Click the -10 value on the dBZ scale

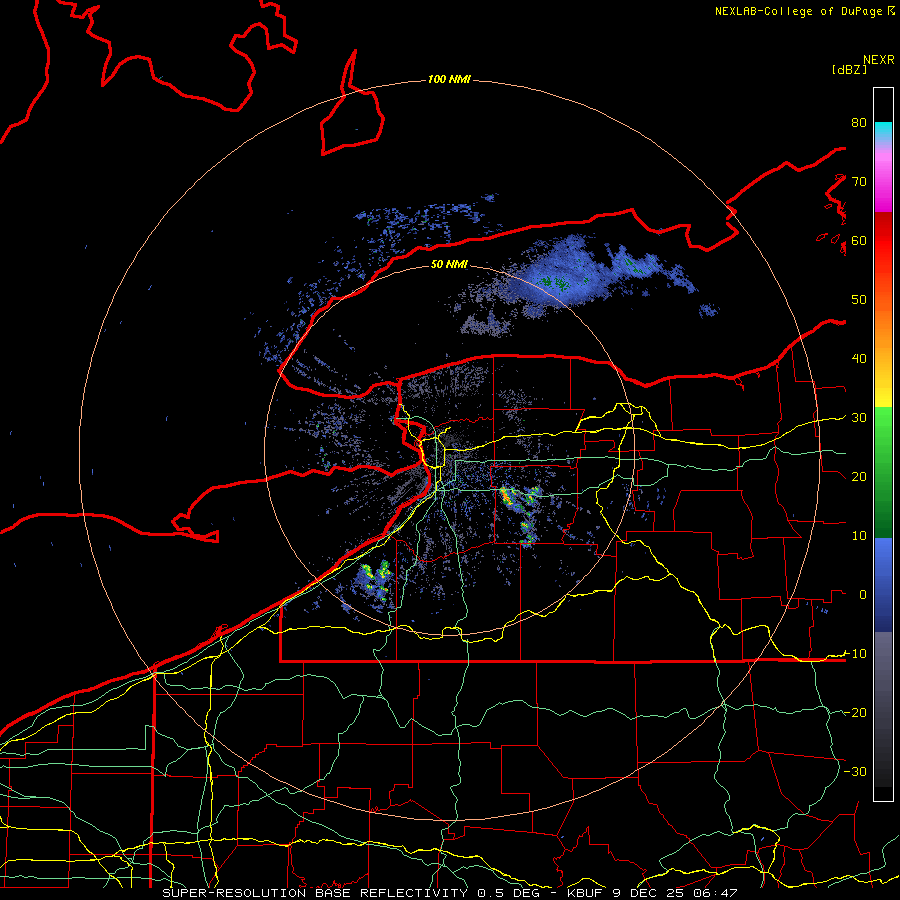click(855, 653)
